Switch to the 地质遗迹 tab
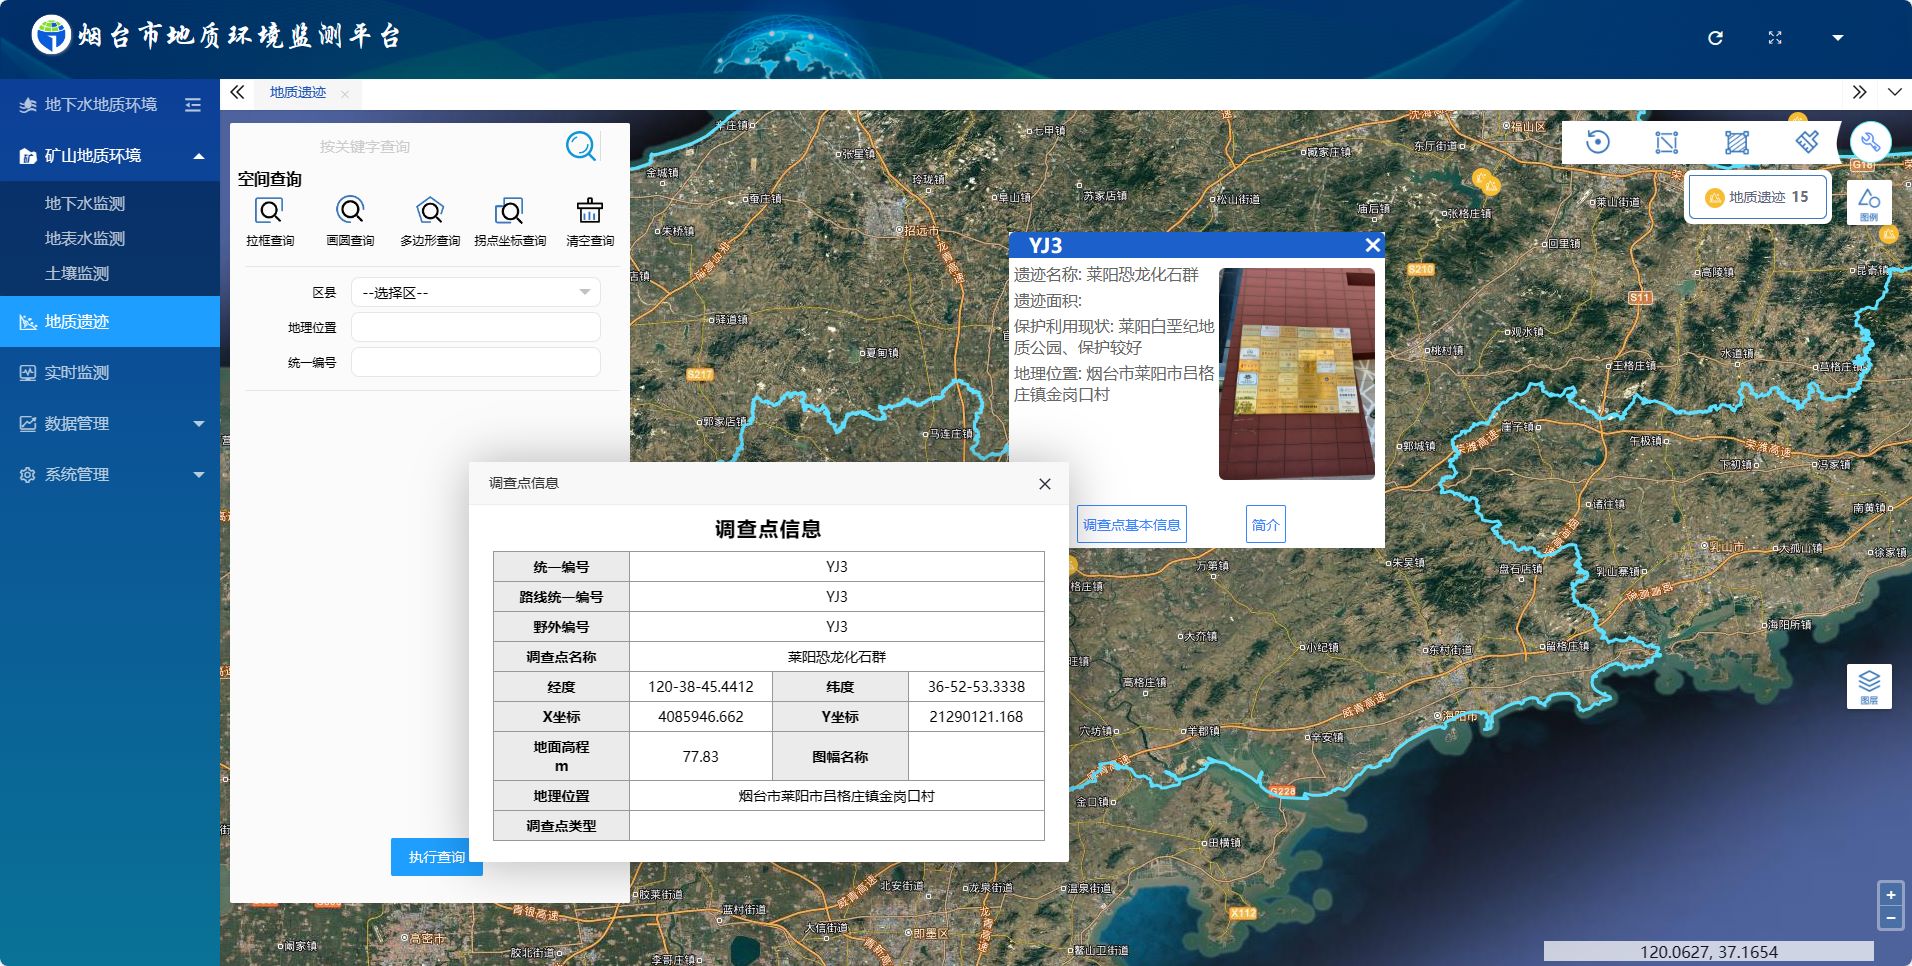Screen dimensions: 1912x966 tap(298, 93)
